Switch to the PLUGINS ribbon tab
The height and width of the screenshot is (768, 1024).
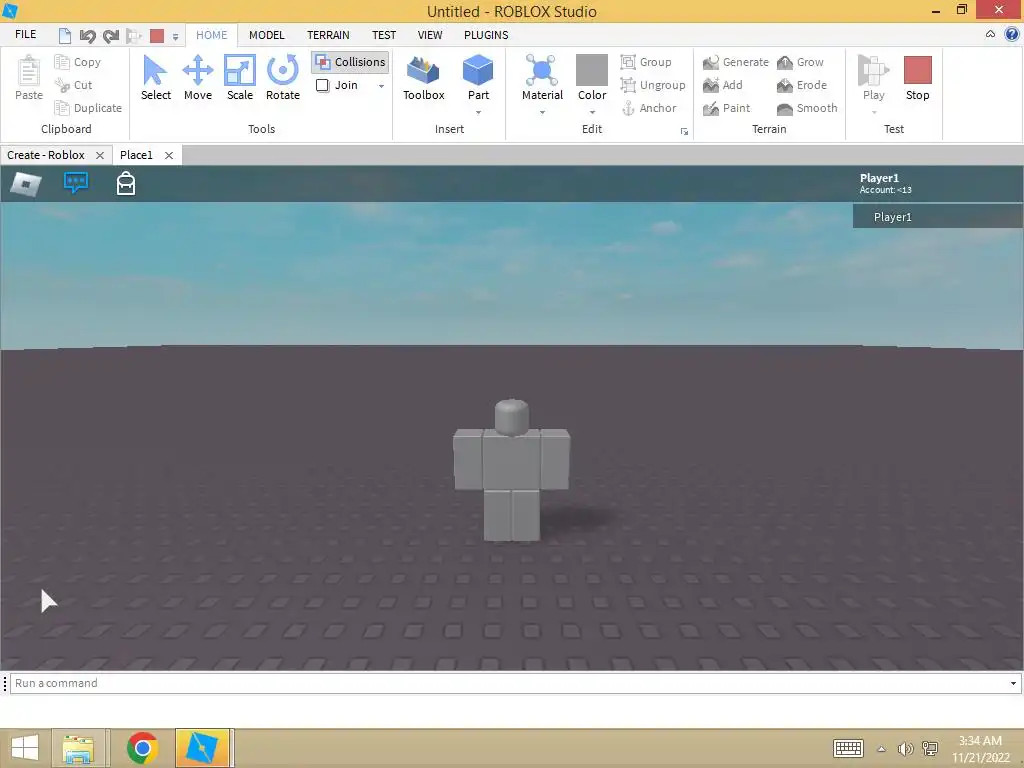pos(486,35)
